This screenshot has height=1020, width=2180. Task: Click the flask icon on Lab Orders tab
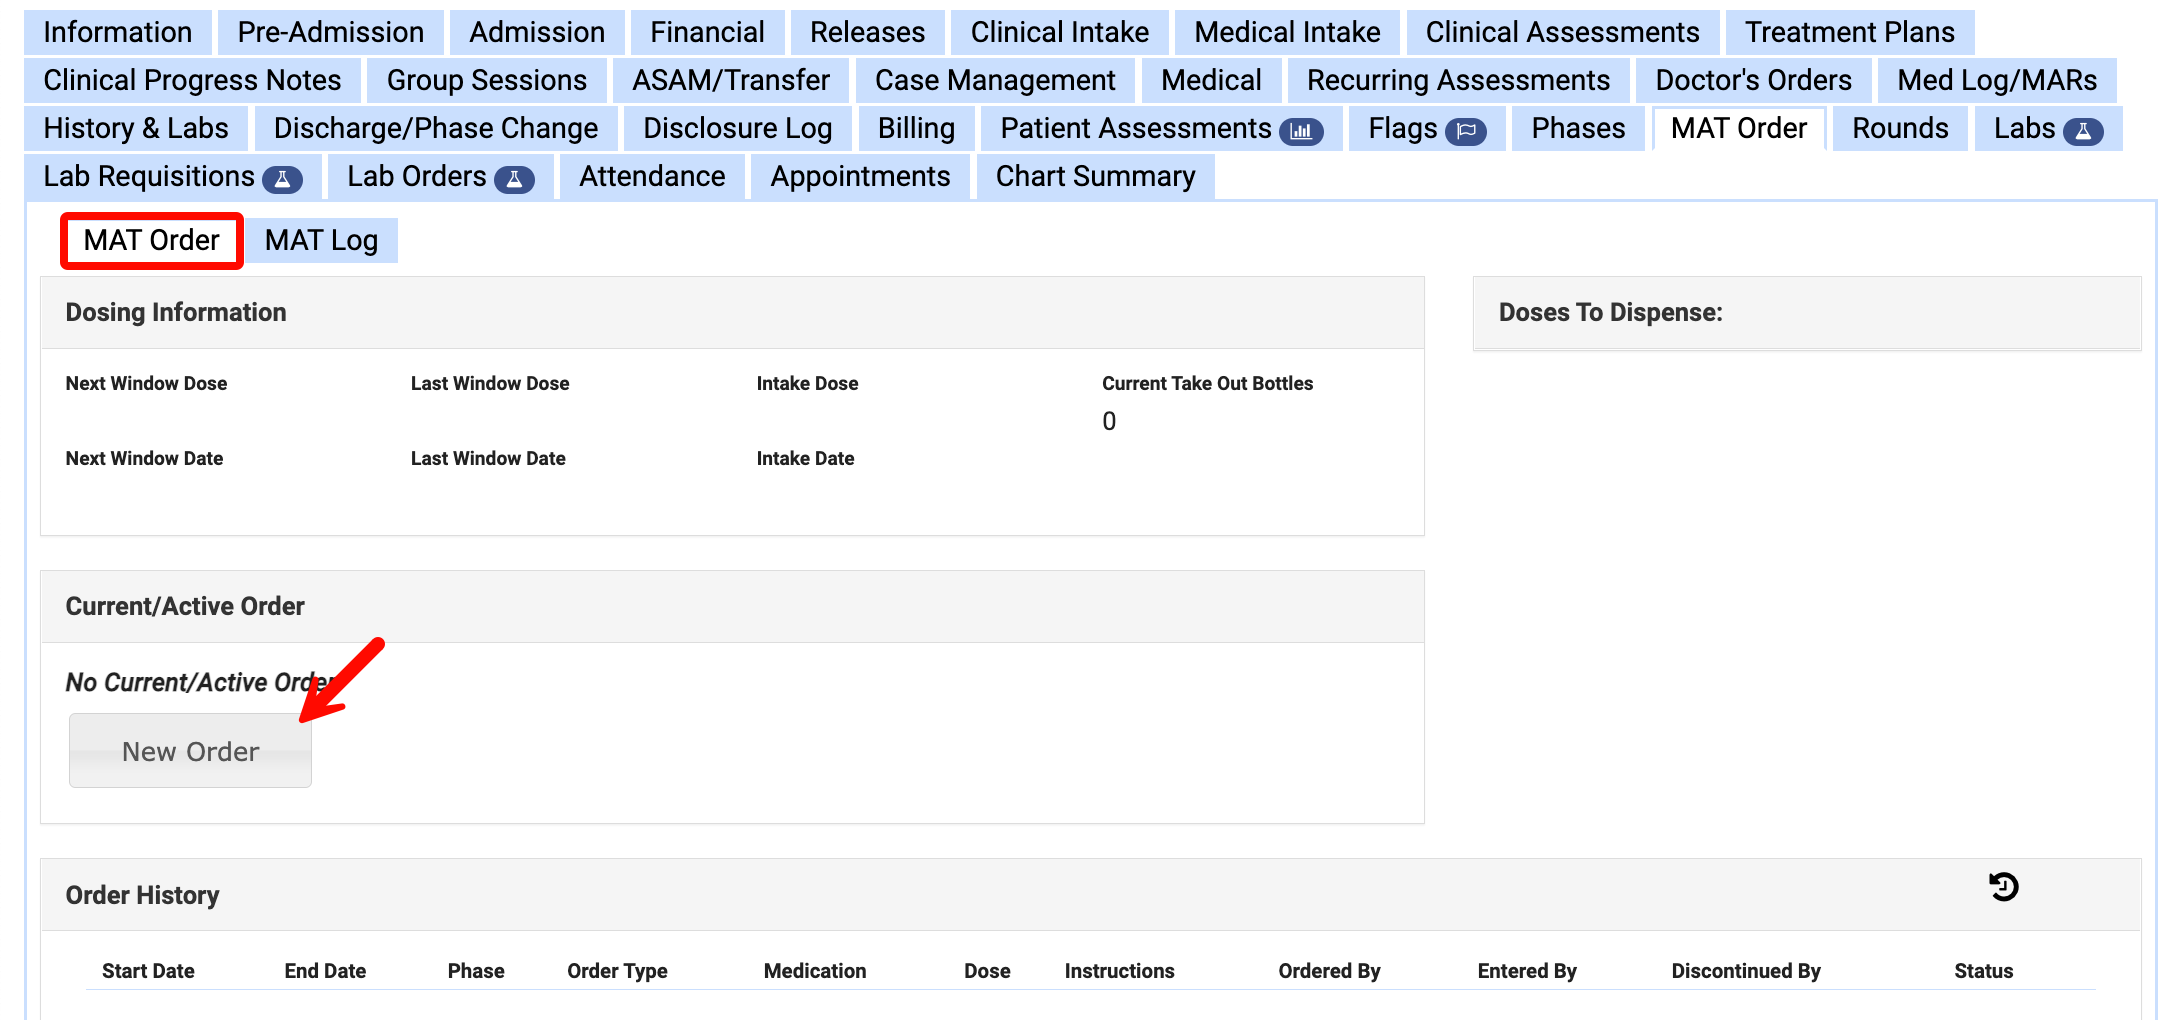click(x=514, y=177)
